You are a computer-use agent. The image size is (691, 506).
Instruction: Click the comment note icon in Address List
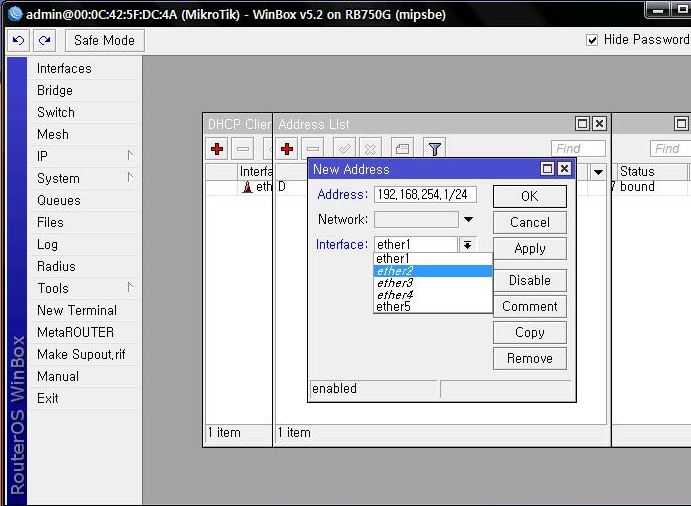click(x=402, y=149)
